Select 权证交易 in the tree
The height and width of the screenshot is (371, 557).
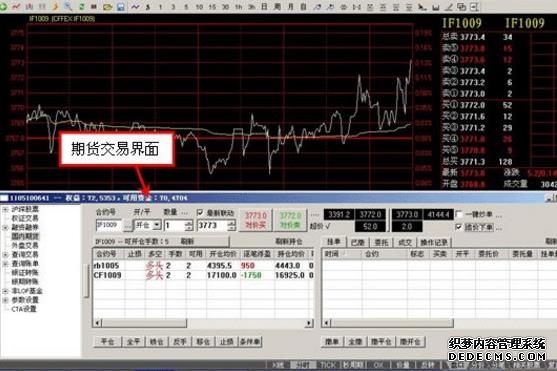click(x=25, y=218)
